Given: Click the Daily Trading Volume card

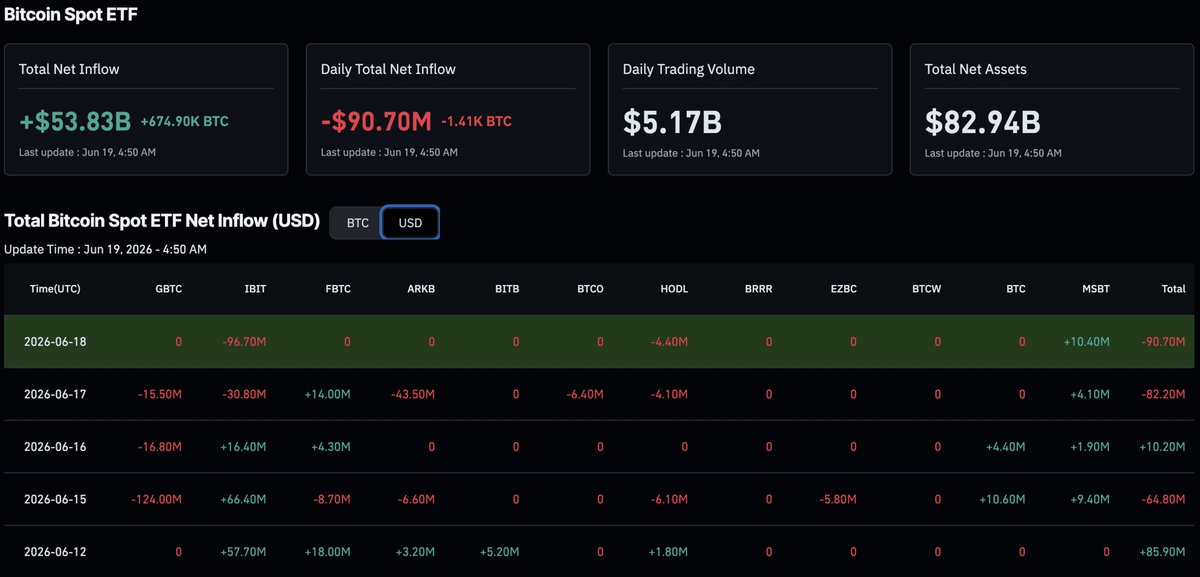Looking at the screenshot, I should pyautogui.click(x=750, y=109).
